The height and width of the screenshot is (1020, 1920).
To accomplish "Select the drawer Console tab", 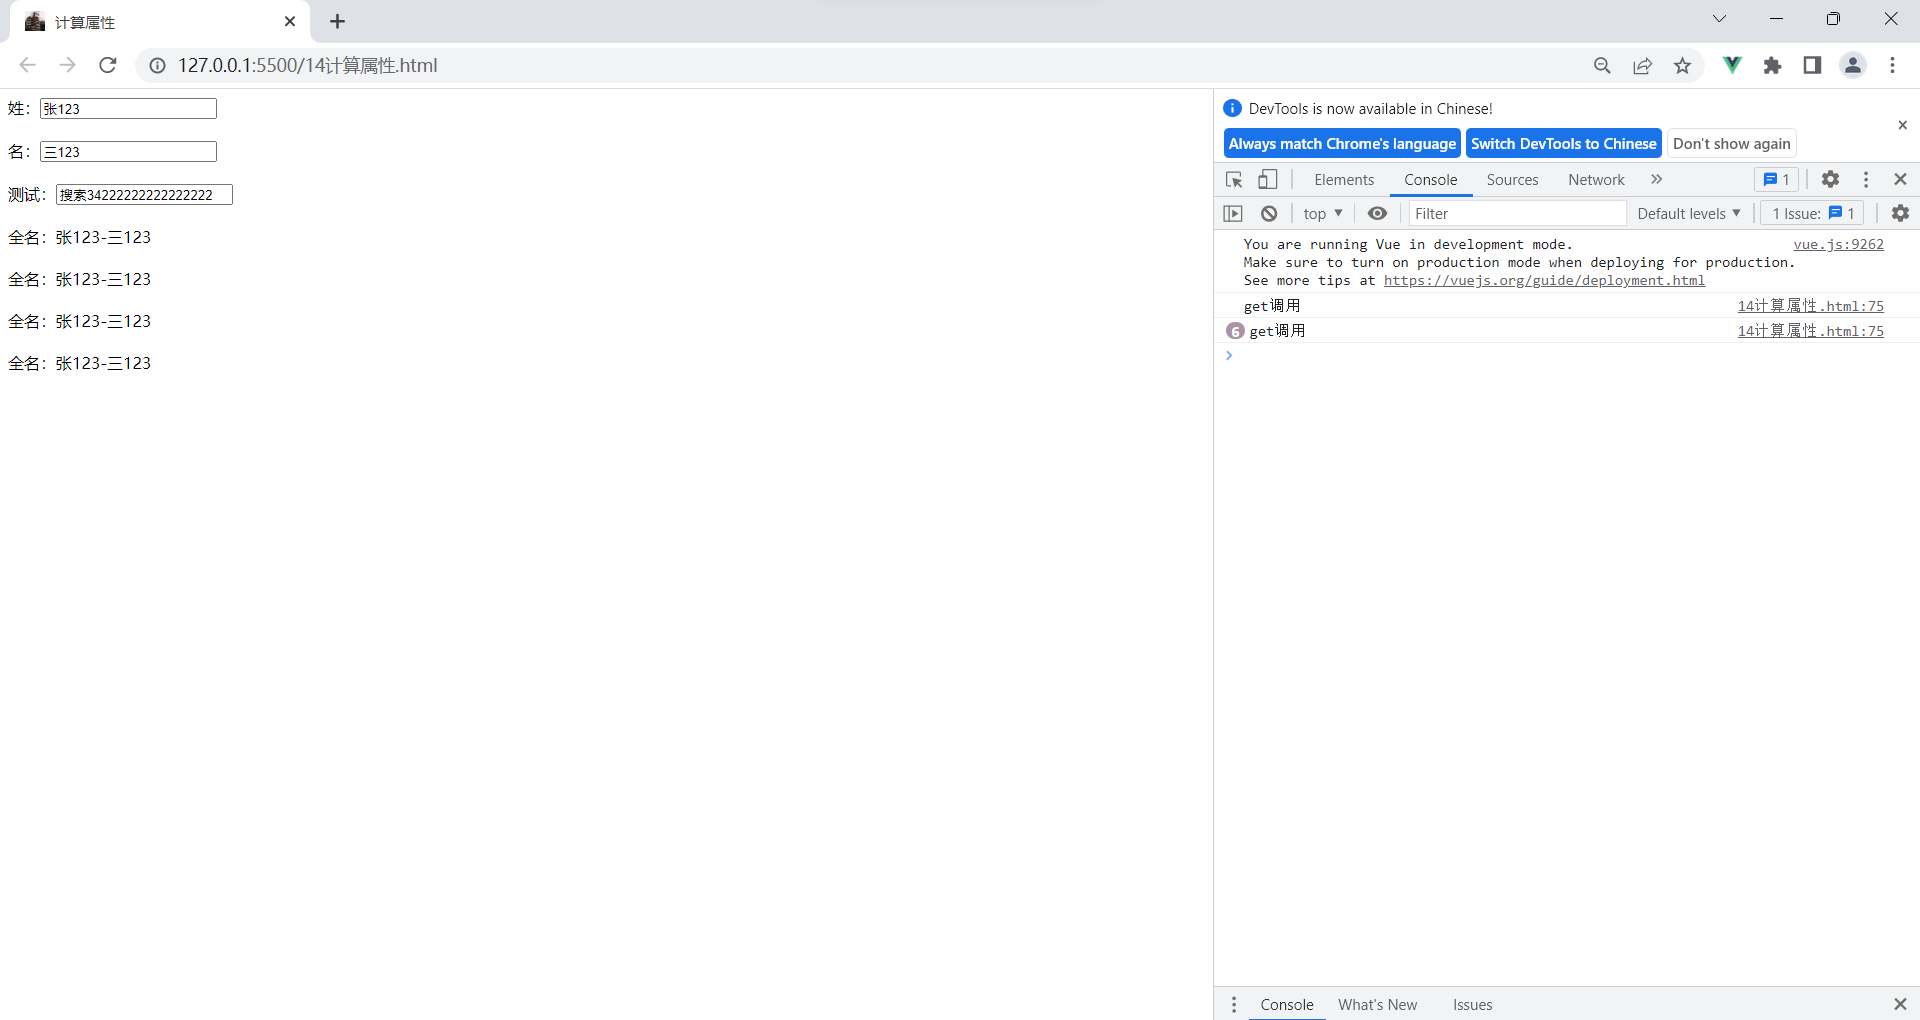I will pyautogui.click(x=1286, y=1004).
